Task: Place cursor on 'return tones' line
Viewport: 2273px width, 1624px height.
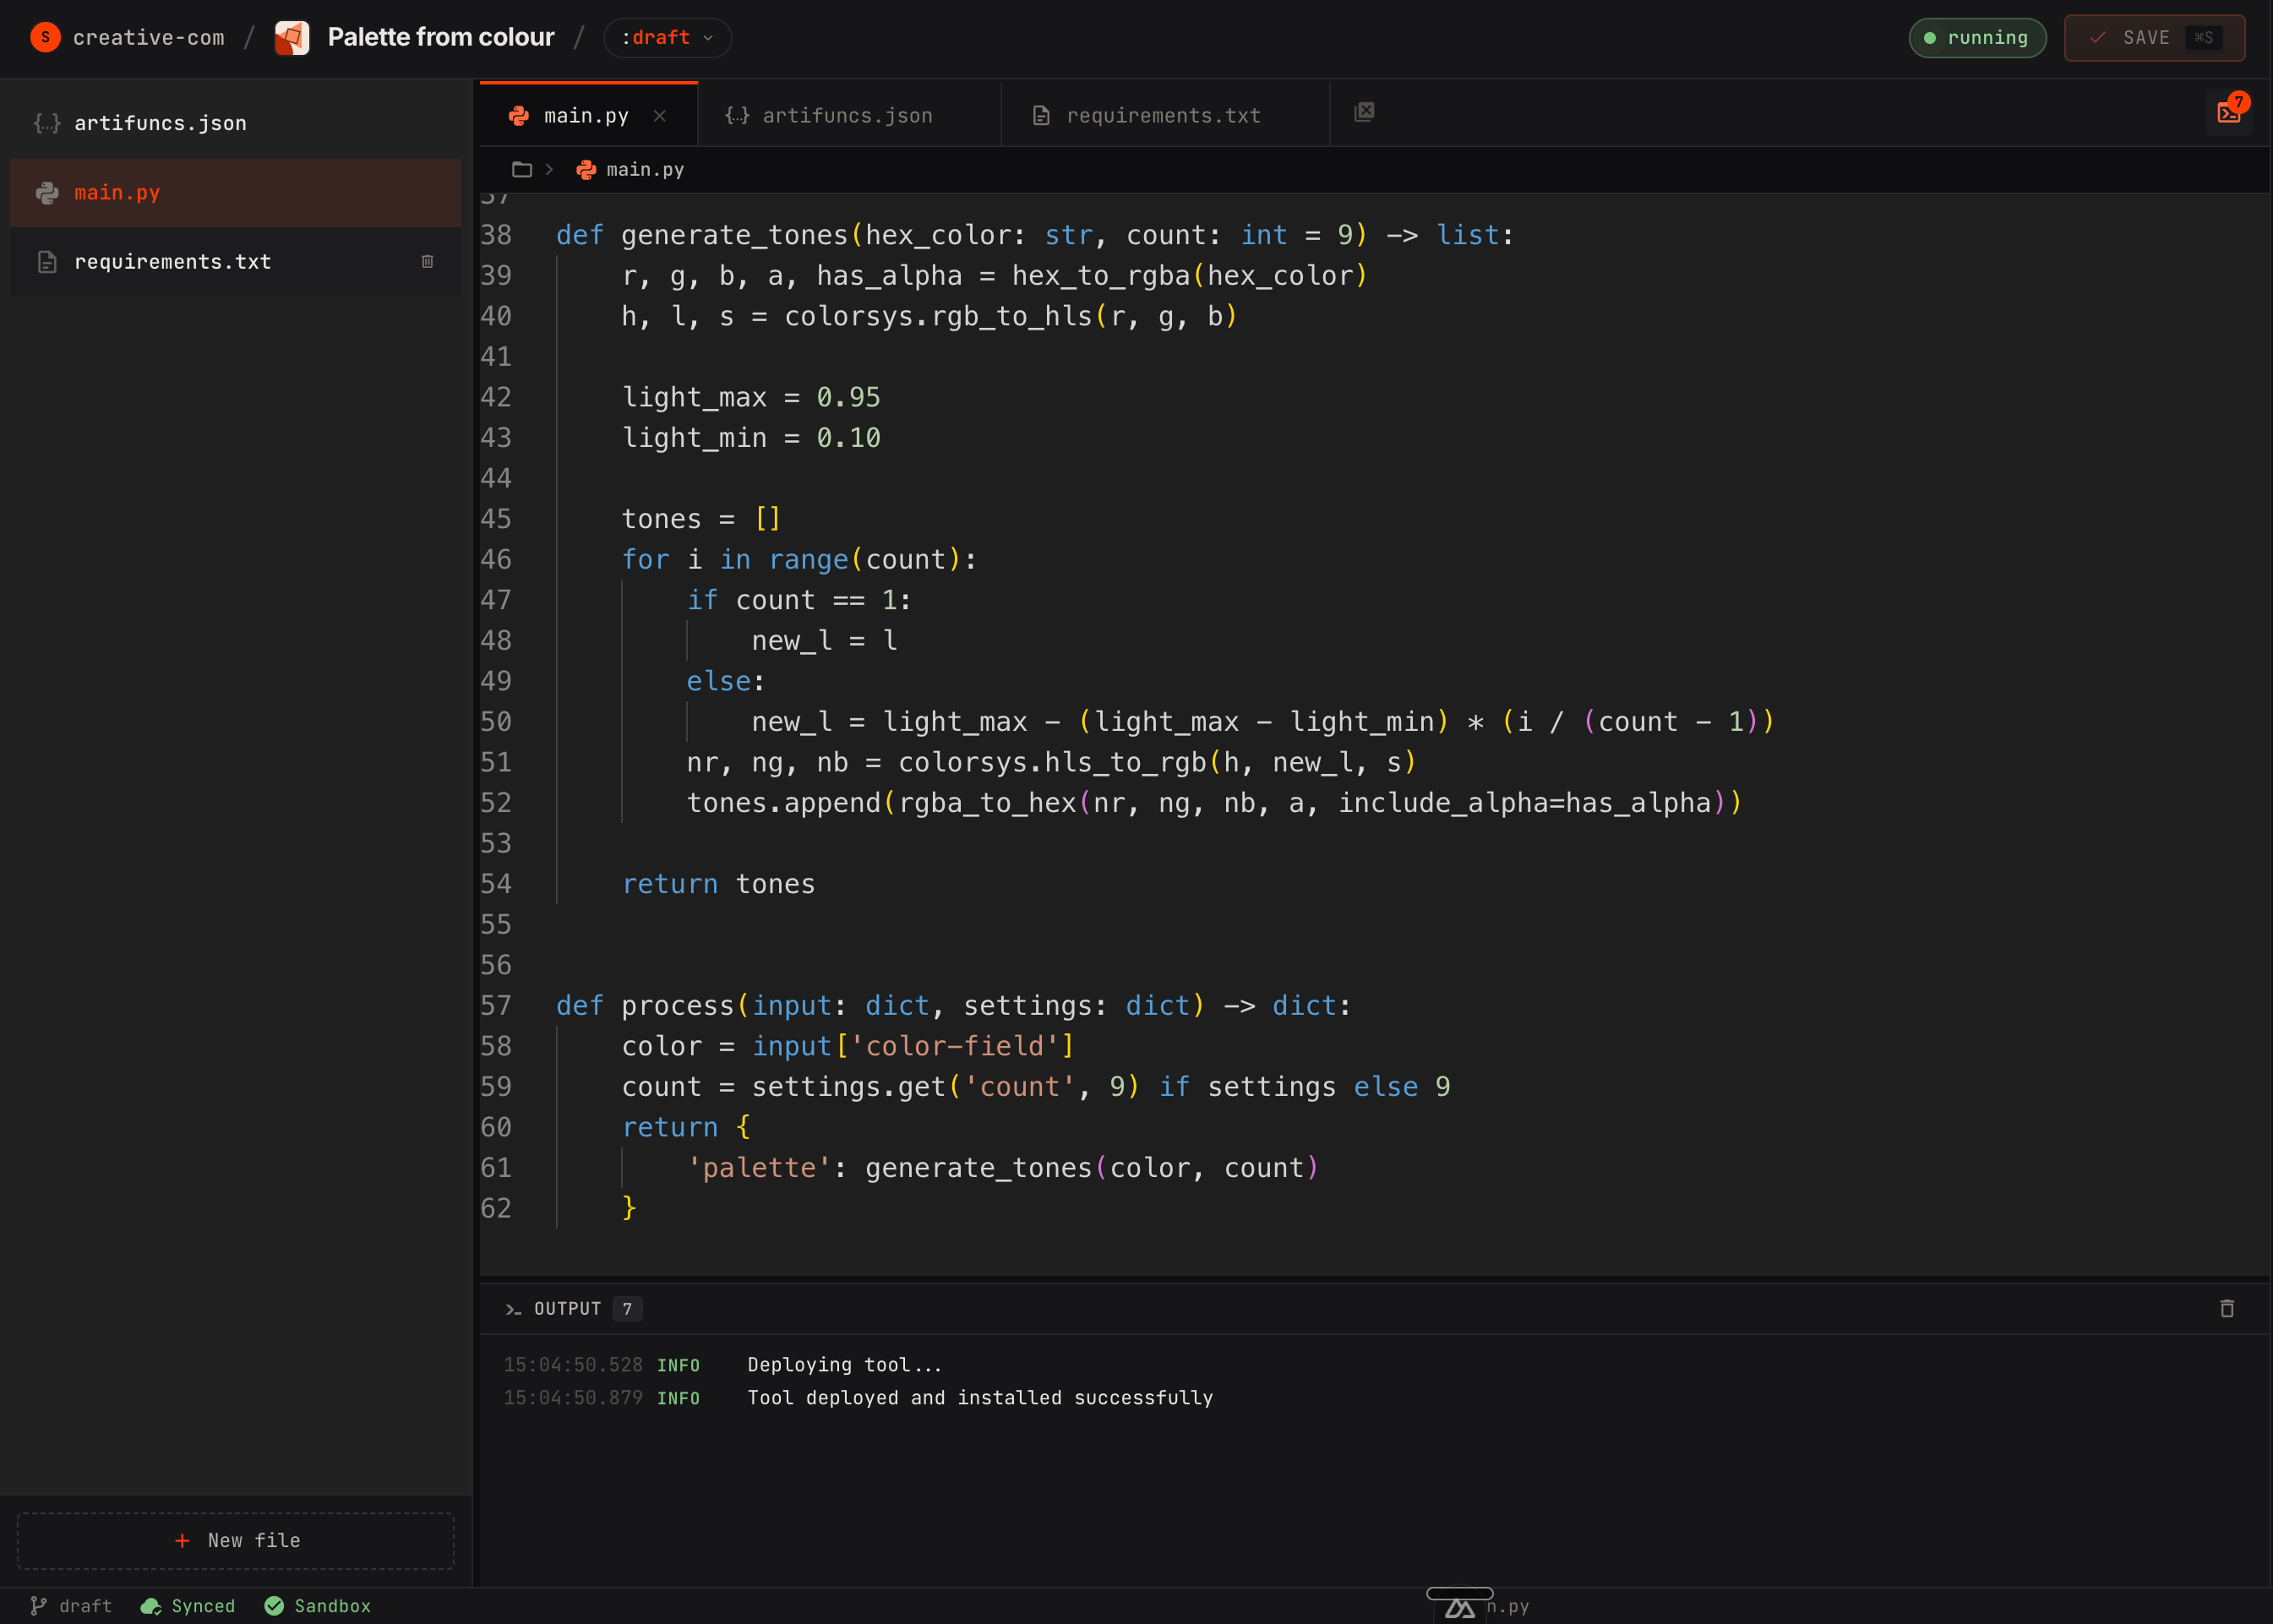Action: (x=719, y=884)
